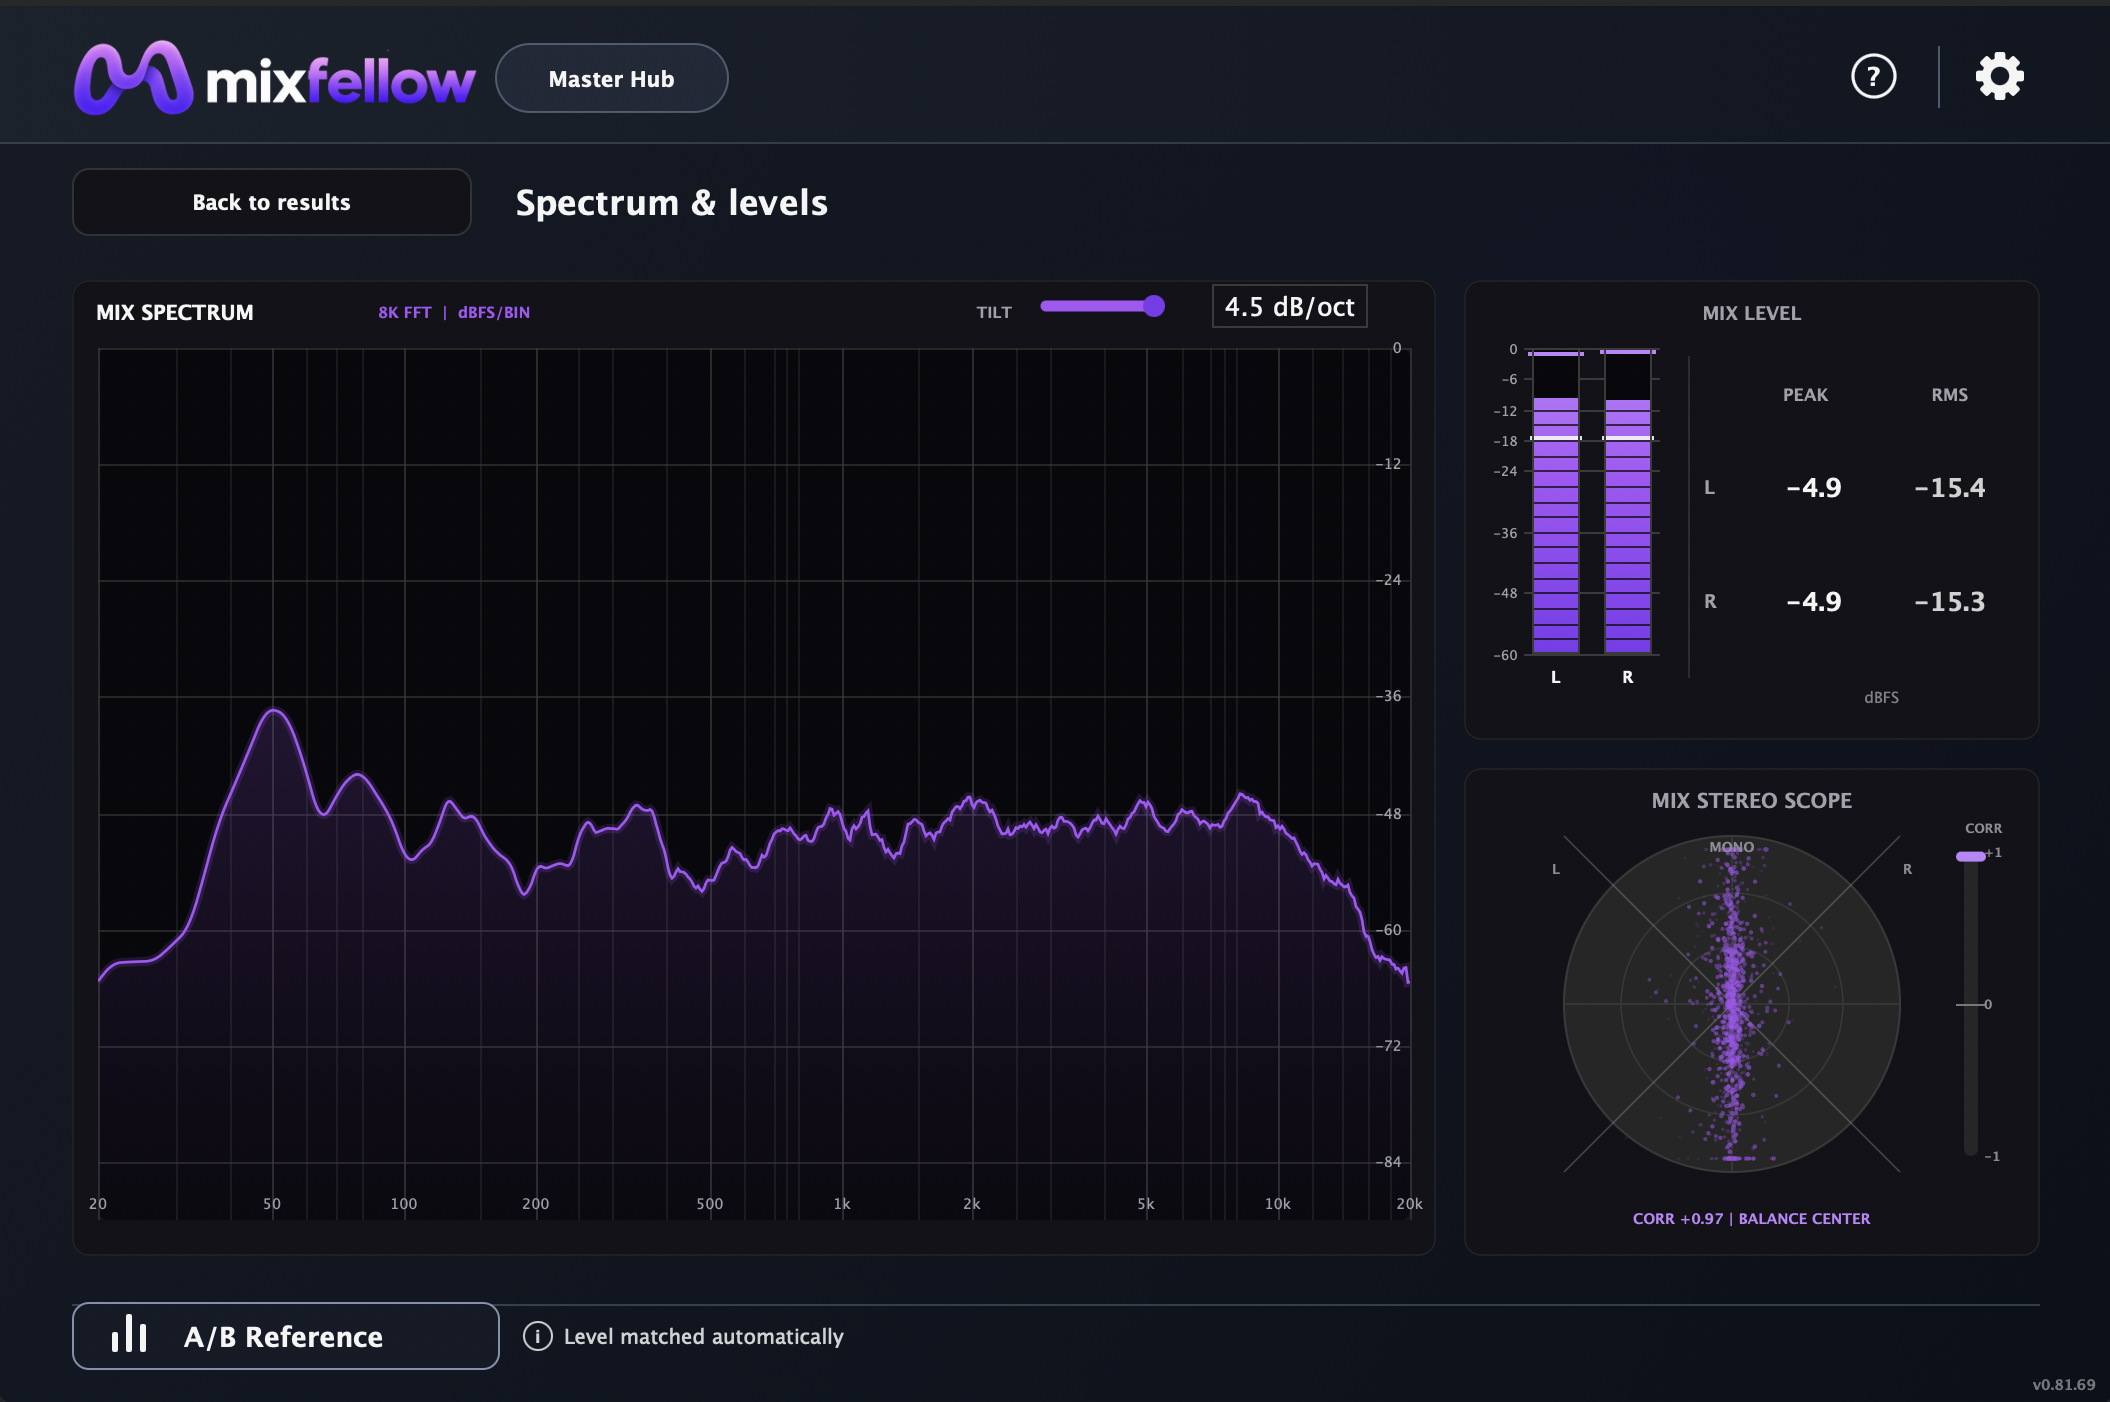Click the BALANCE CENTER readout
The width and height of the screenshot is (2110, 1402).
tap(1804, 1218)
